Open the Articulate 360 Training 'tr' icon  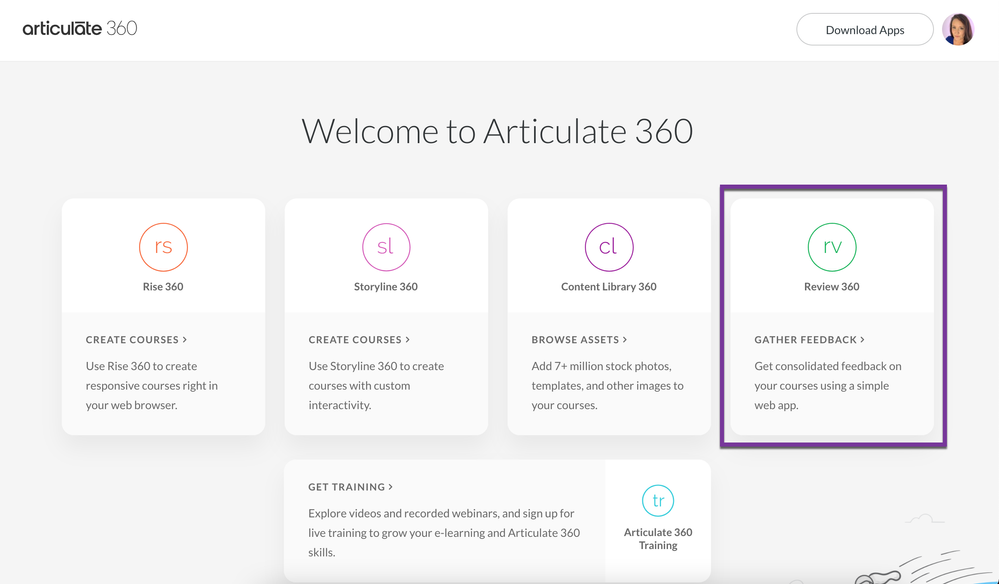pos(658,501)
